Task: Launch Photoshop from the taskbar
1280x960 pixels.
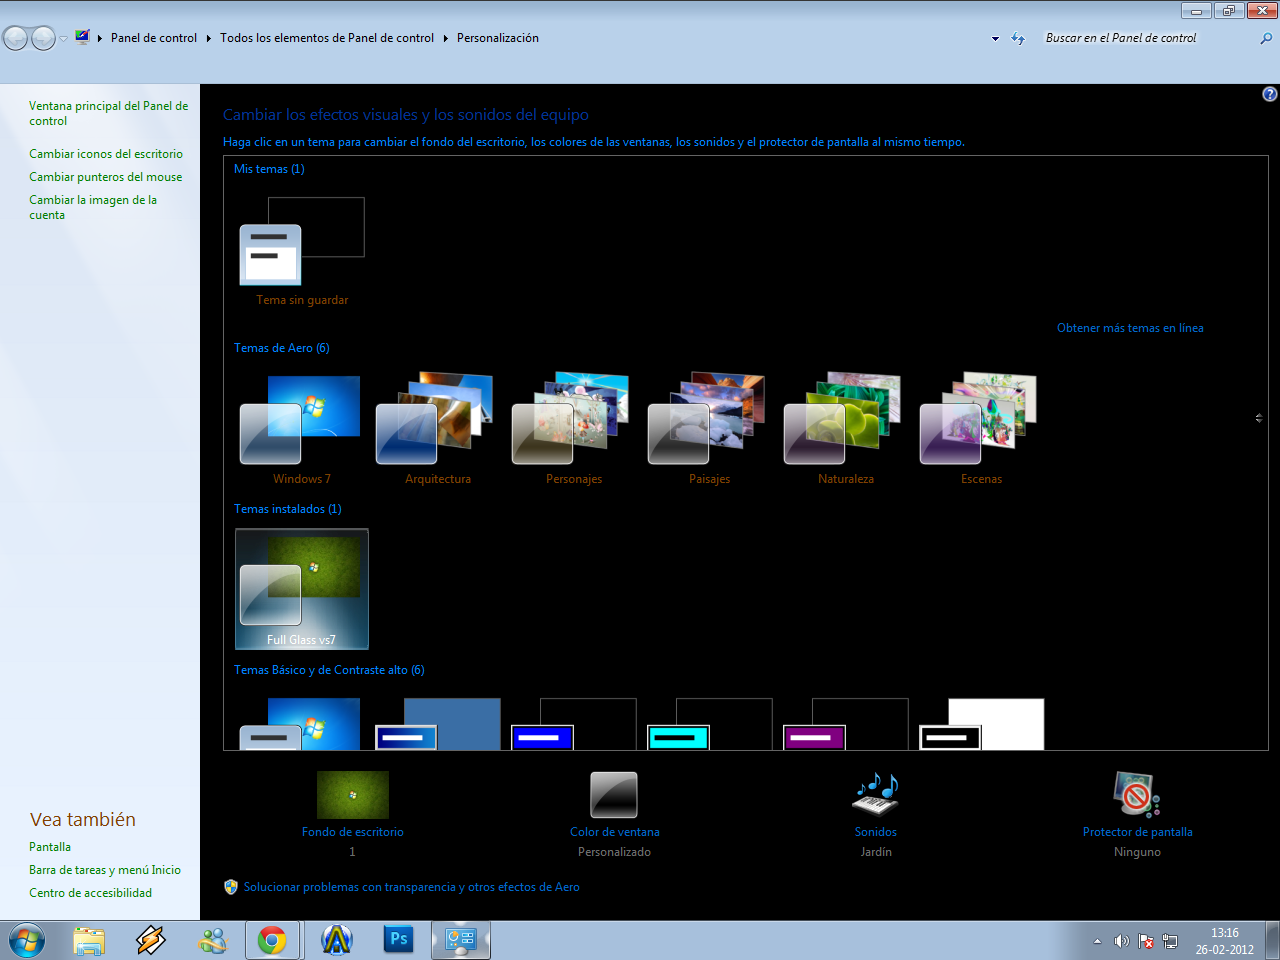Action: (x=399, y=939)
